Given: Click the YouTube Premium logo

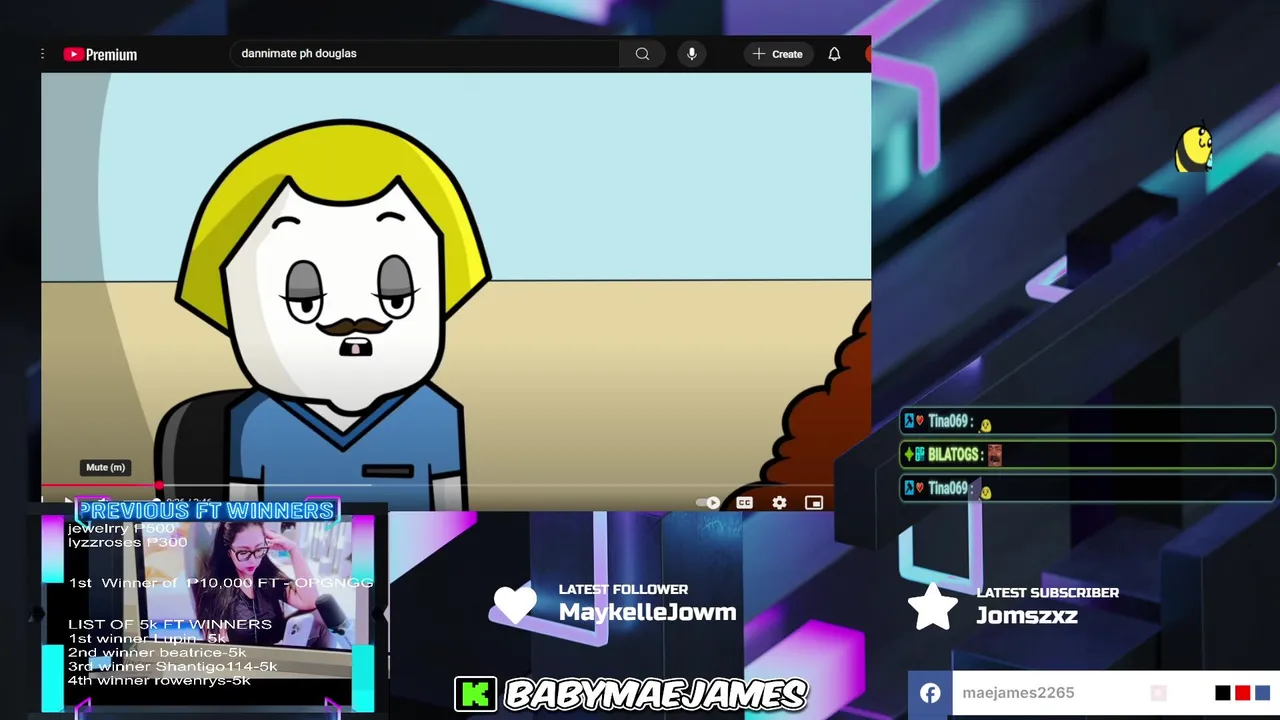Looking at the screenshot, I should [x=100, y=54].
